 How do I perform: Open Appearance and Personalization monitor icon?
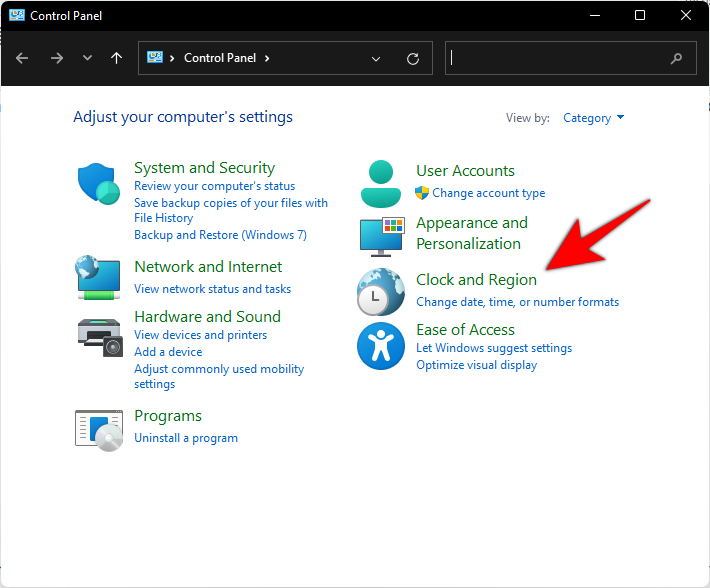point(380,234)
